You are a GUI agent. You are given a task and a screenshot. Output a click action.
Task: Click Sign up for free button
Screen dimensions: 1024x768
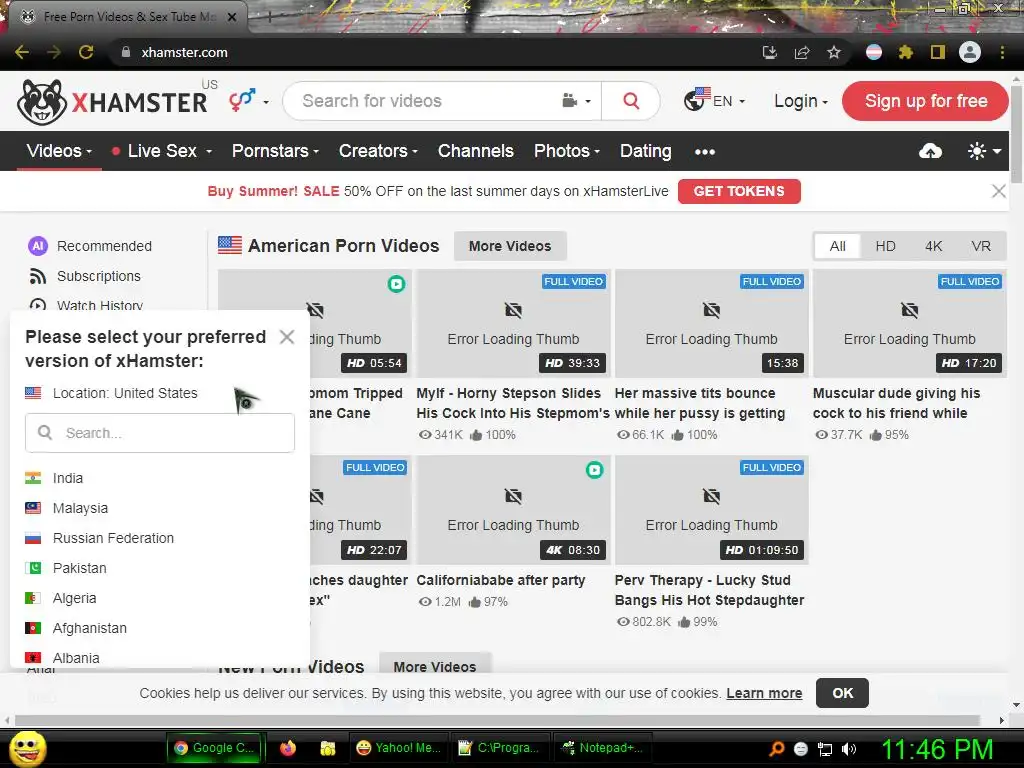click(925, 101)
